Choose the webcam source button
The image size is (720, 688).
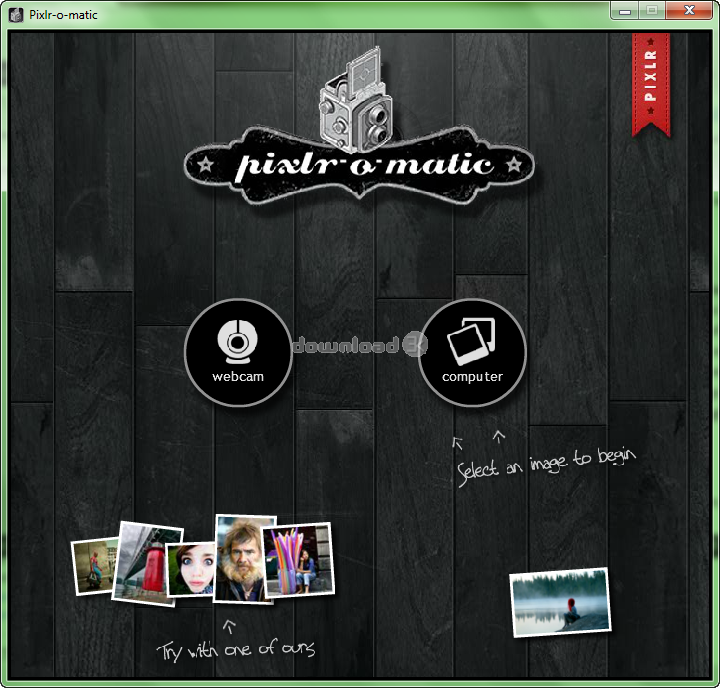click(x=238, y=352)
